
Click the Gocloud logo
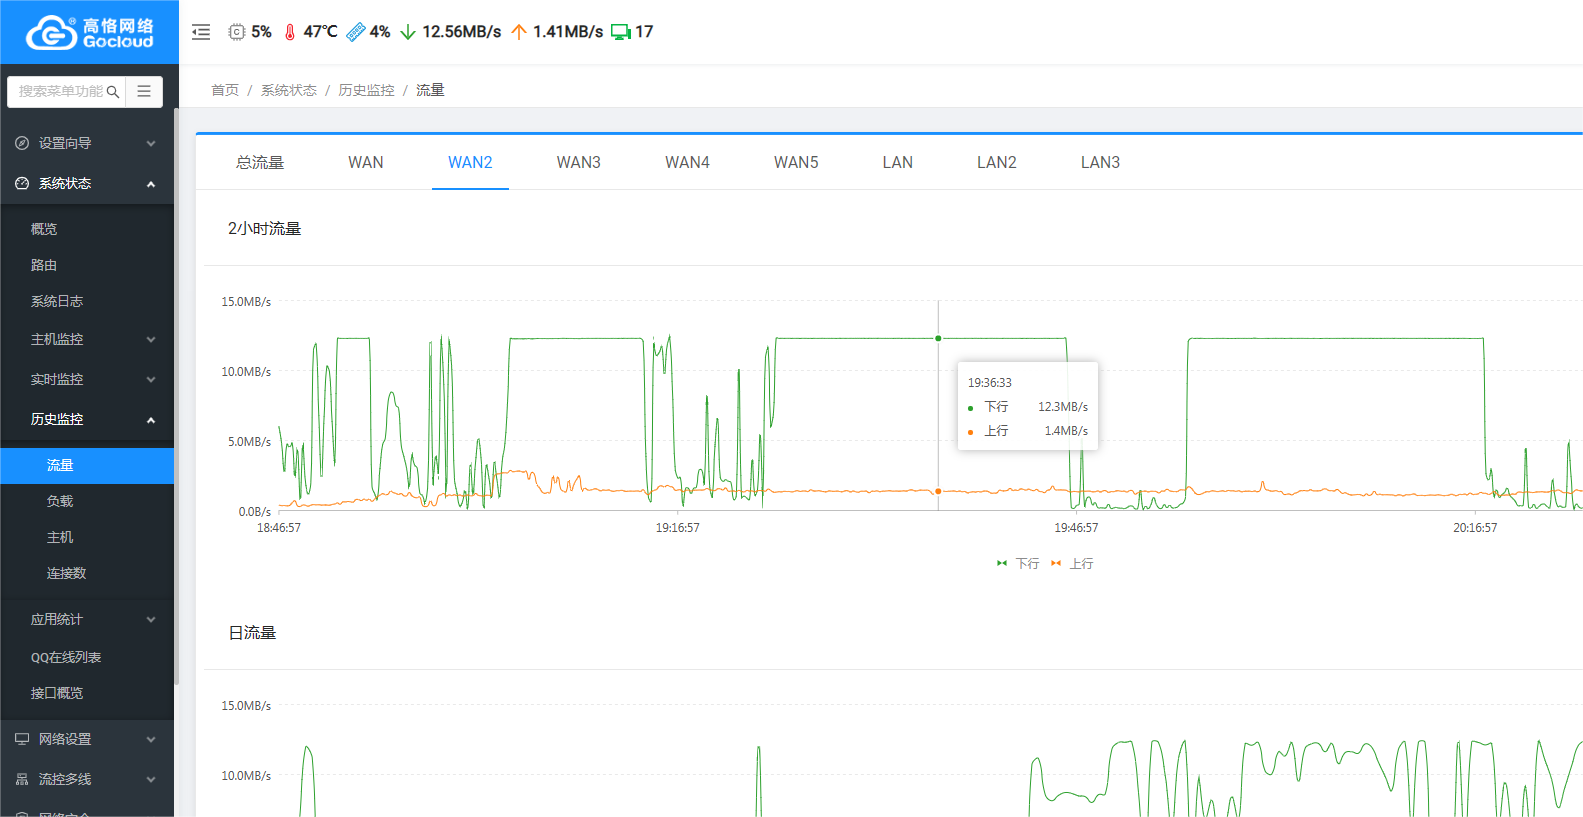(x=89, y=32)
